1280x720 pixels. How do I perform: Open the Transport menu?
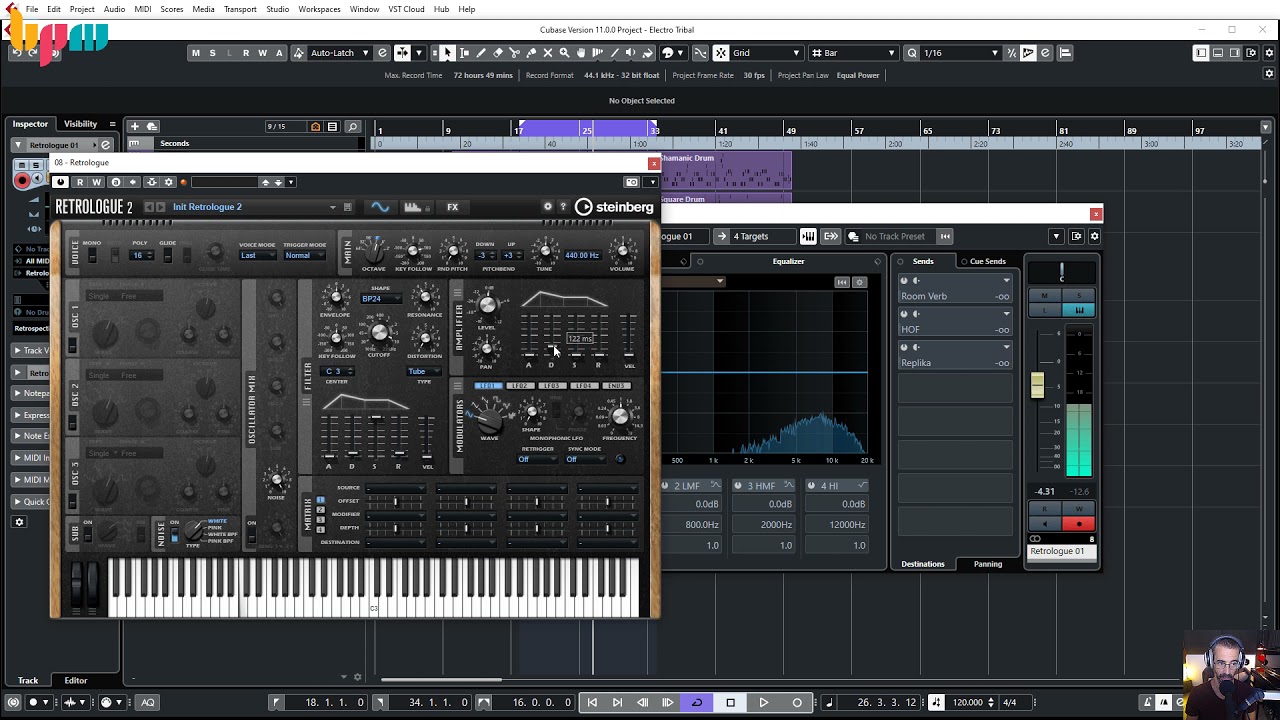[x=240, y=9]
